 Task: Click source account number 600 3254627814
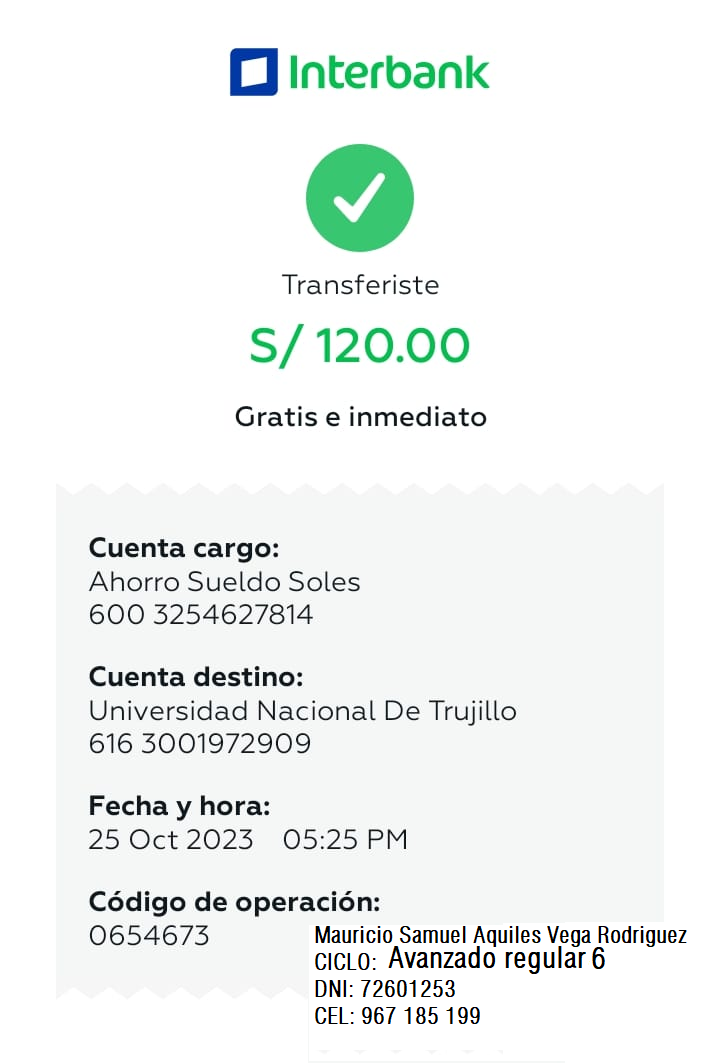[201, 615]
